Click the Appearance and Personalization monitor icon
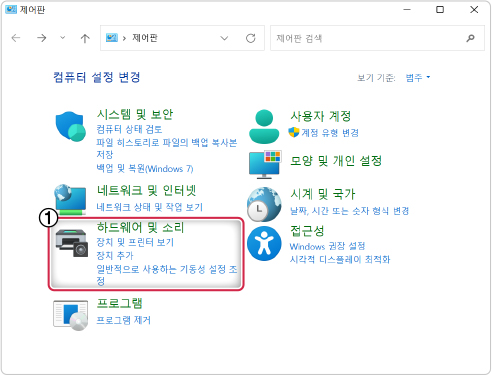This screenshot has width=492, height=375. (265, 164)
